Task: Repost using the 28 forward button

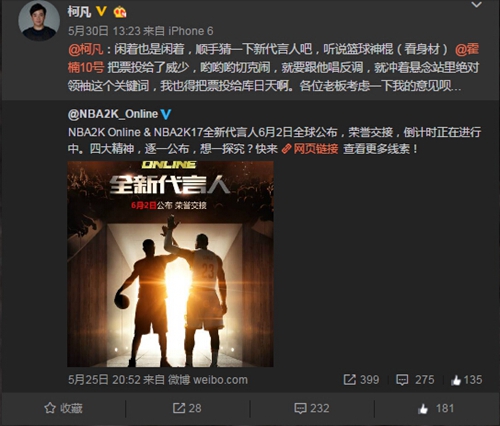Action: 187,408
